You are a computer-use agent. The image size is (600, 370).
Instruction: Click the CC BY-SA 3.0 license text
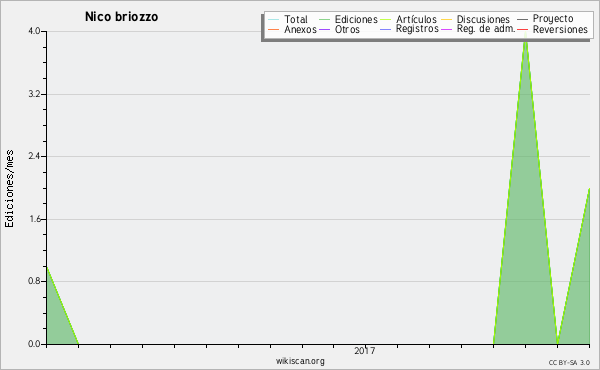pyautogui.click(x=569, y=363)
